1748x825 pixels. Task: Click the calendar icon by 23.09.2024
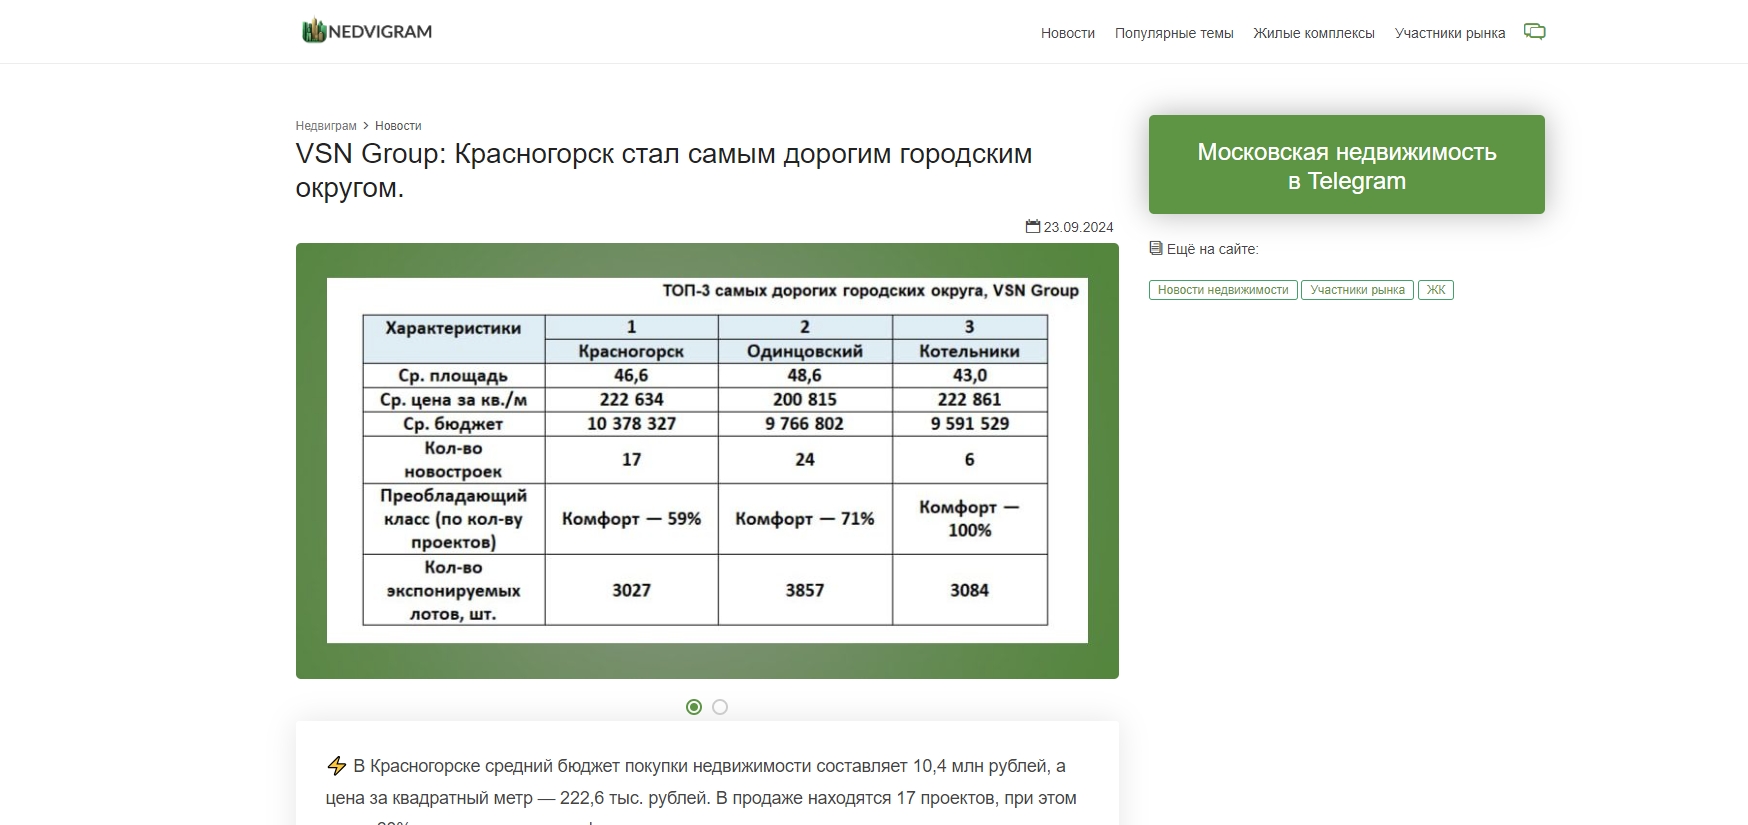point(1033,227)
